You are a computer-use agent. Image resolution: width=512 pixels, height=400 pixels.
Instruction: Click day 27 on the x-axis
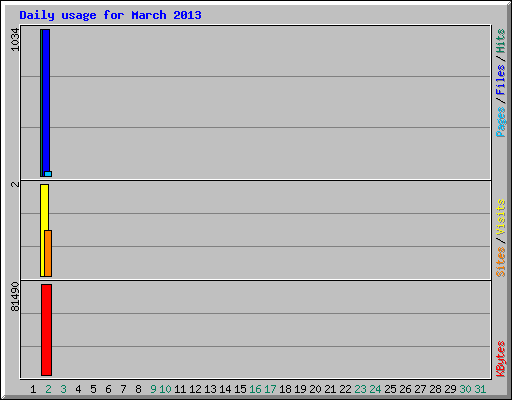coord(420,389)
